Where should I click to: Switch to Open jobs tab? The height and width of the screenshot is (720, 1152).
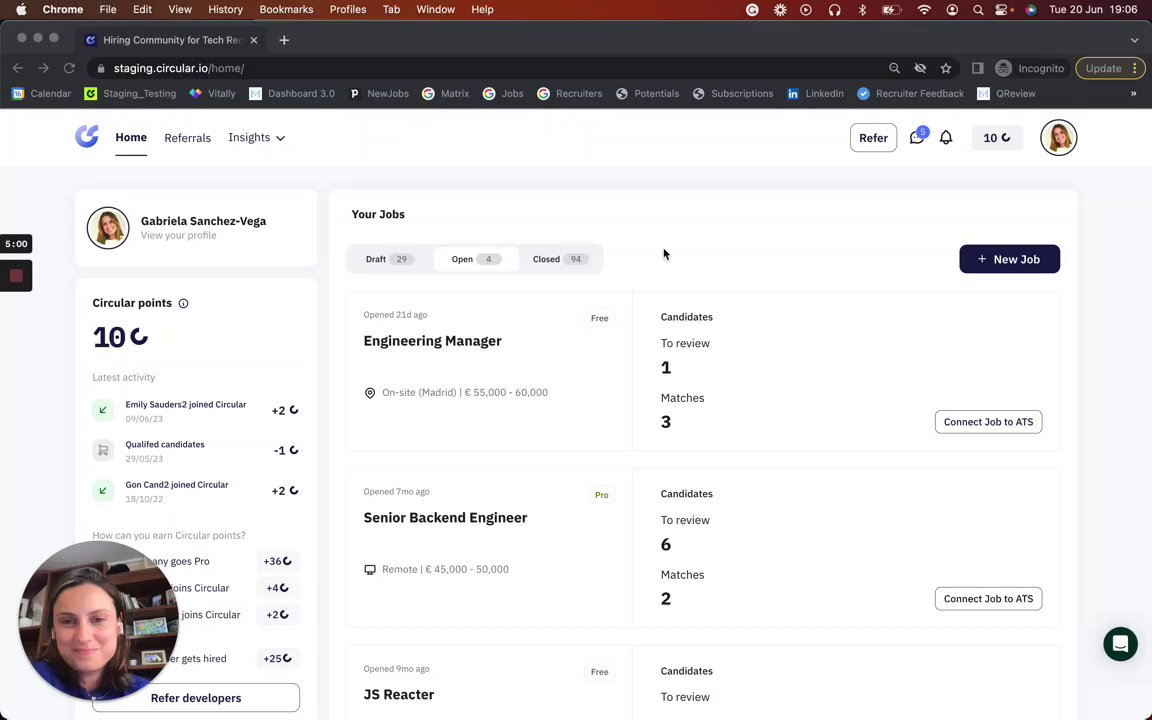coord(475,259)
